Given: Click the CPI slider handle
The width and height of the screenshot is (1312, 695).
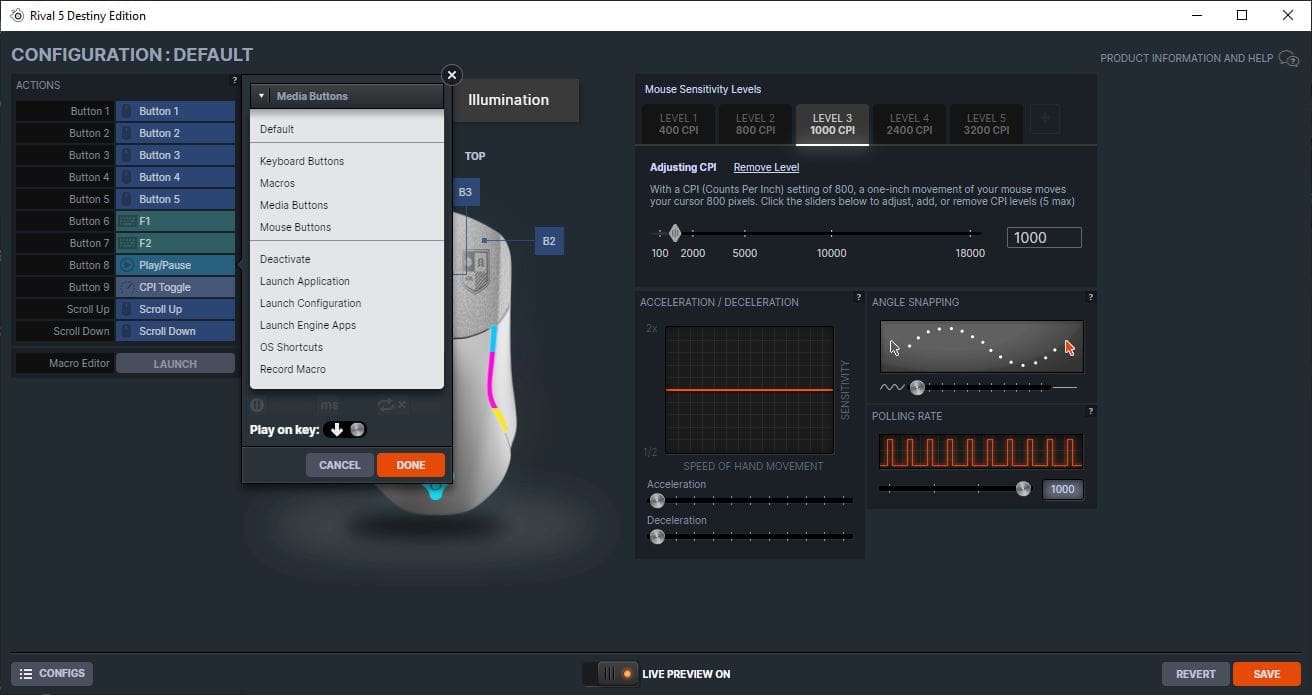Looking at the screenshot, I should (x=675, y=233).
